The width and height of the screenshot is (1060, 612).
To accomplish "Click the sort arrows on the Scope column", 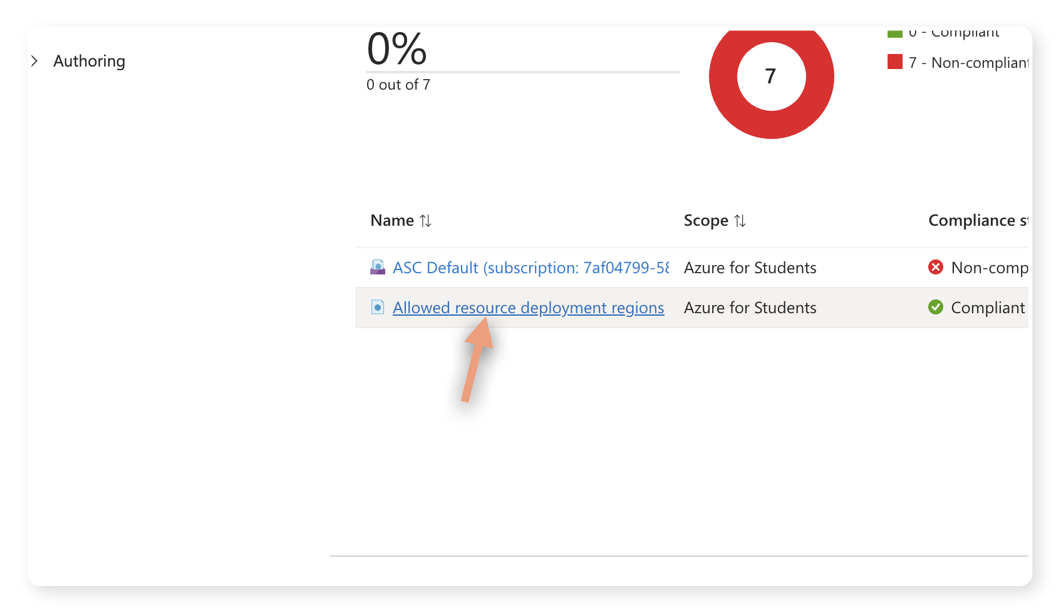I will click(x=741, y=220).
